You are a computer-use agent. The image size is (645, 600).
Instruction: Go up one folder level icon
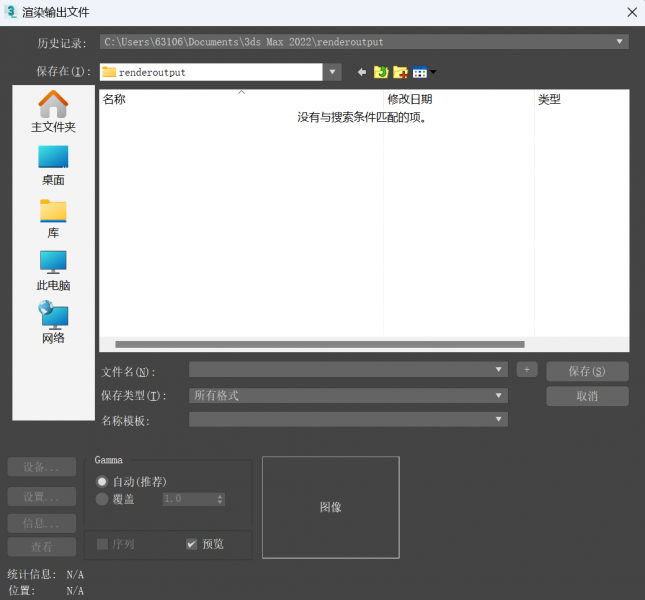click(x=381, y=72)
